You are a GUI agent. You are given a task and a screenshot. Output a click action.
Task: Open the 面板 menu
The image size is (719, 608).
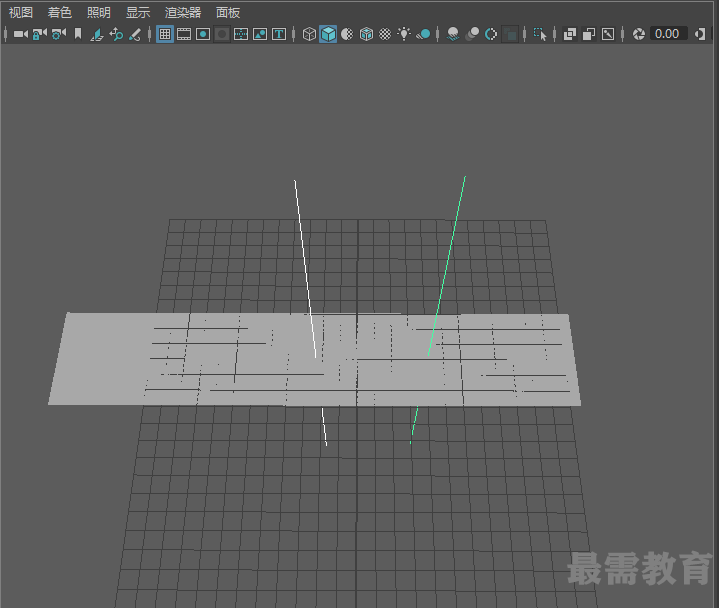tap(228, 12)
